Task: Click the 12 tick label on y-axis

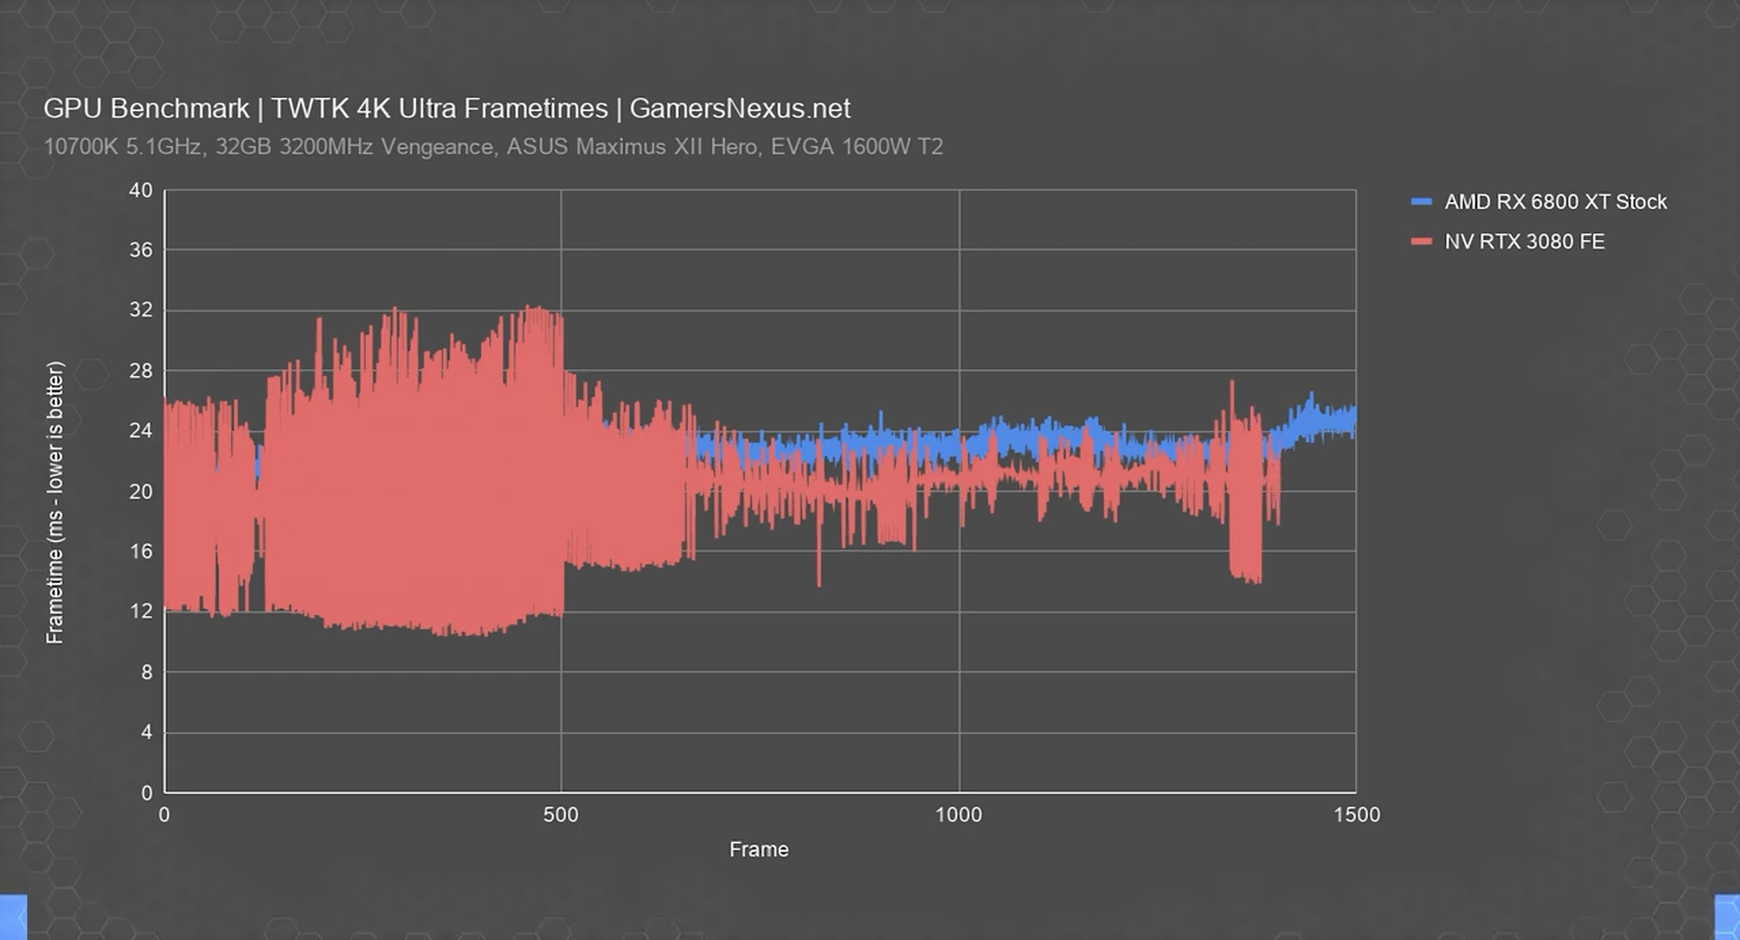Action: [141, 611]
